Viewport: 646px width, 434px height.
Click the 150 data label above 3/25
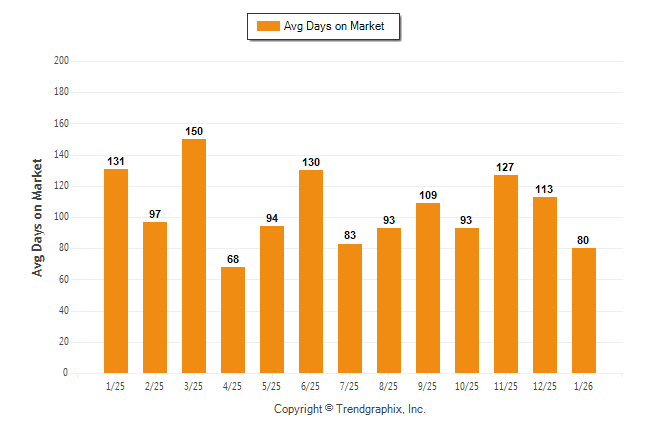point(194,131)
